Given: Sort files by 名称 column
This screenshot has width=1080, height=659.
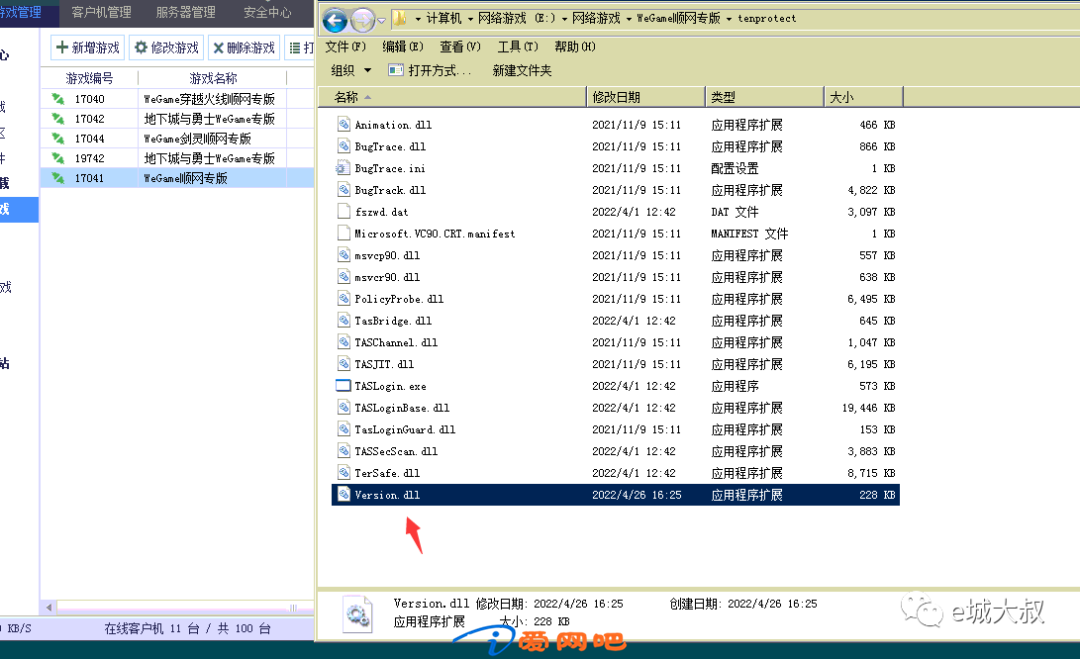Looking at the screenshot, I should coord(453,97).
